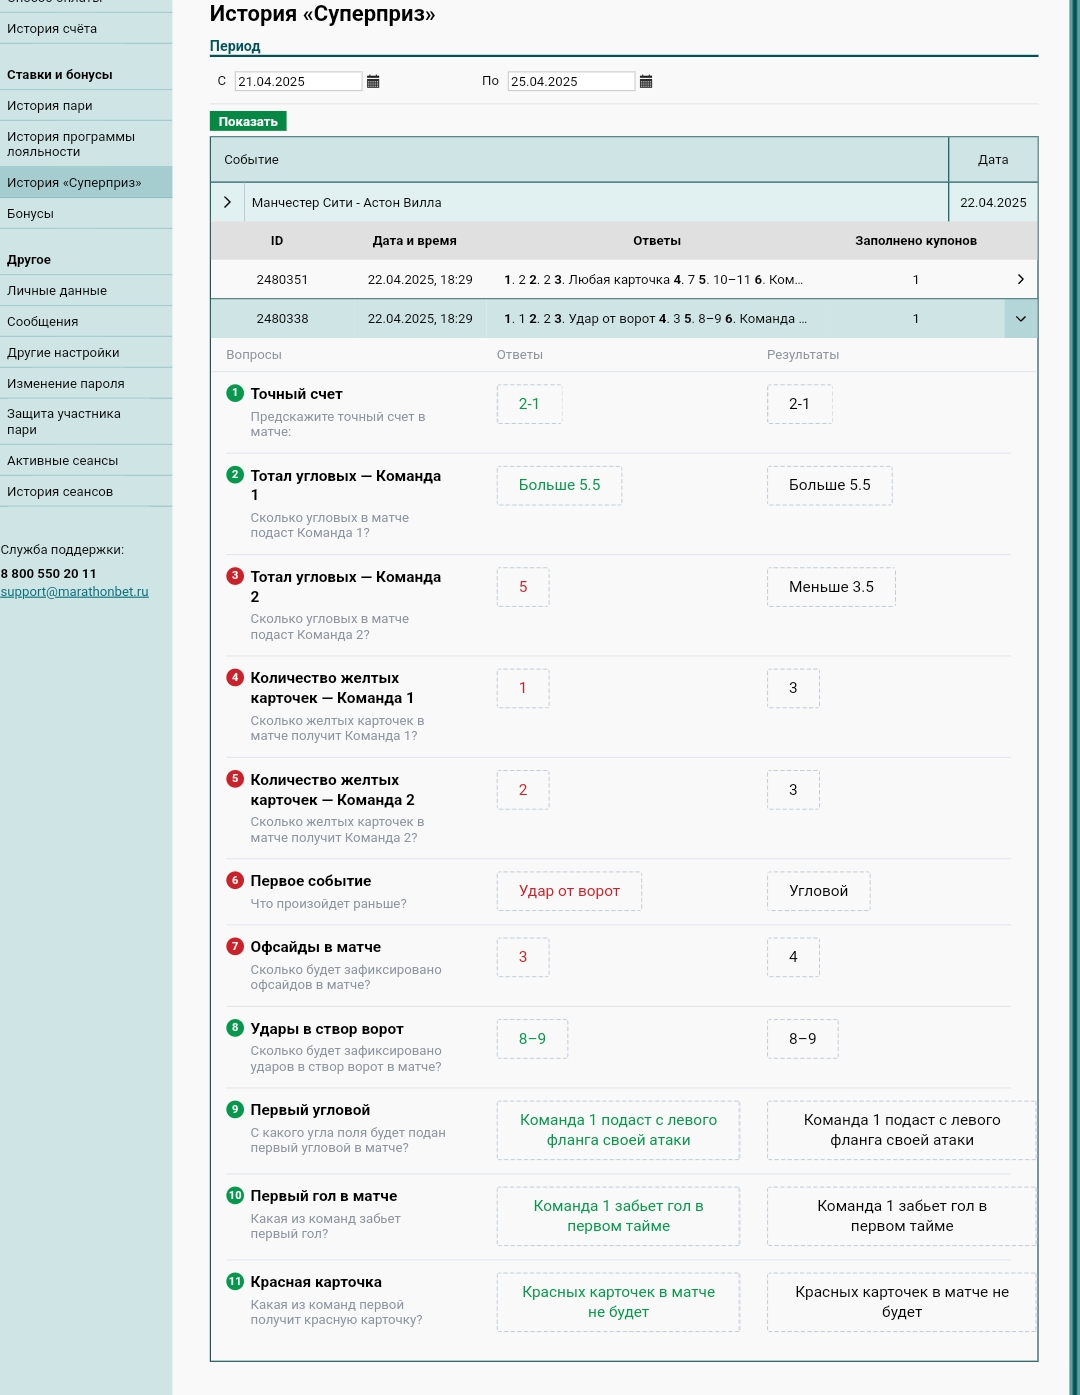The width and height of the screenshot is (1080, 1395).
Task: Collapse coupon 2480338 details
Action: click(x=1020, y=319)
